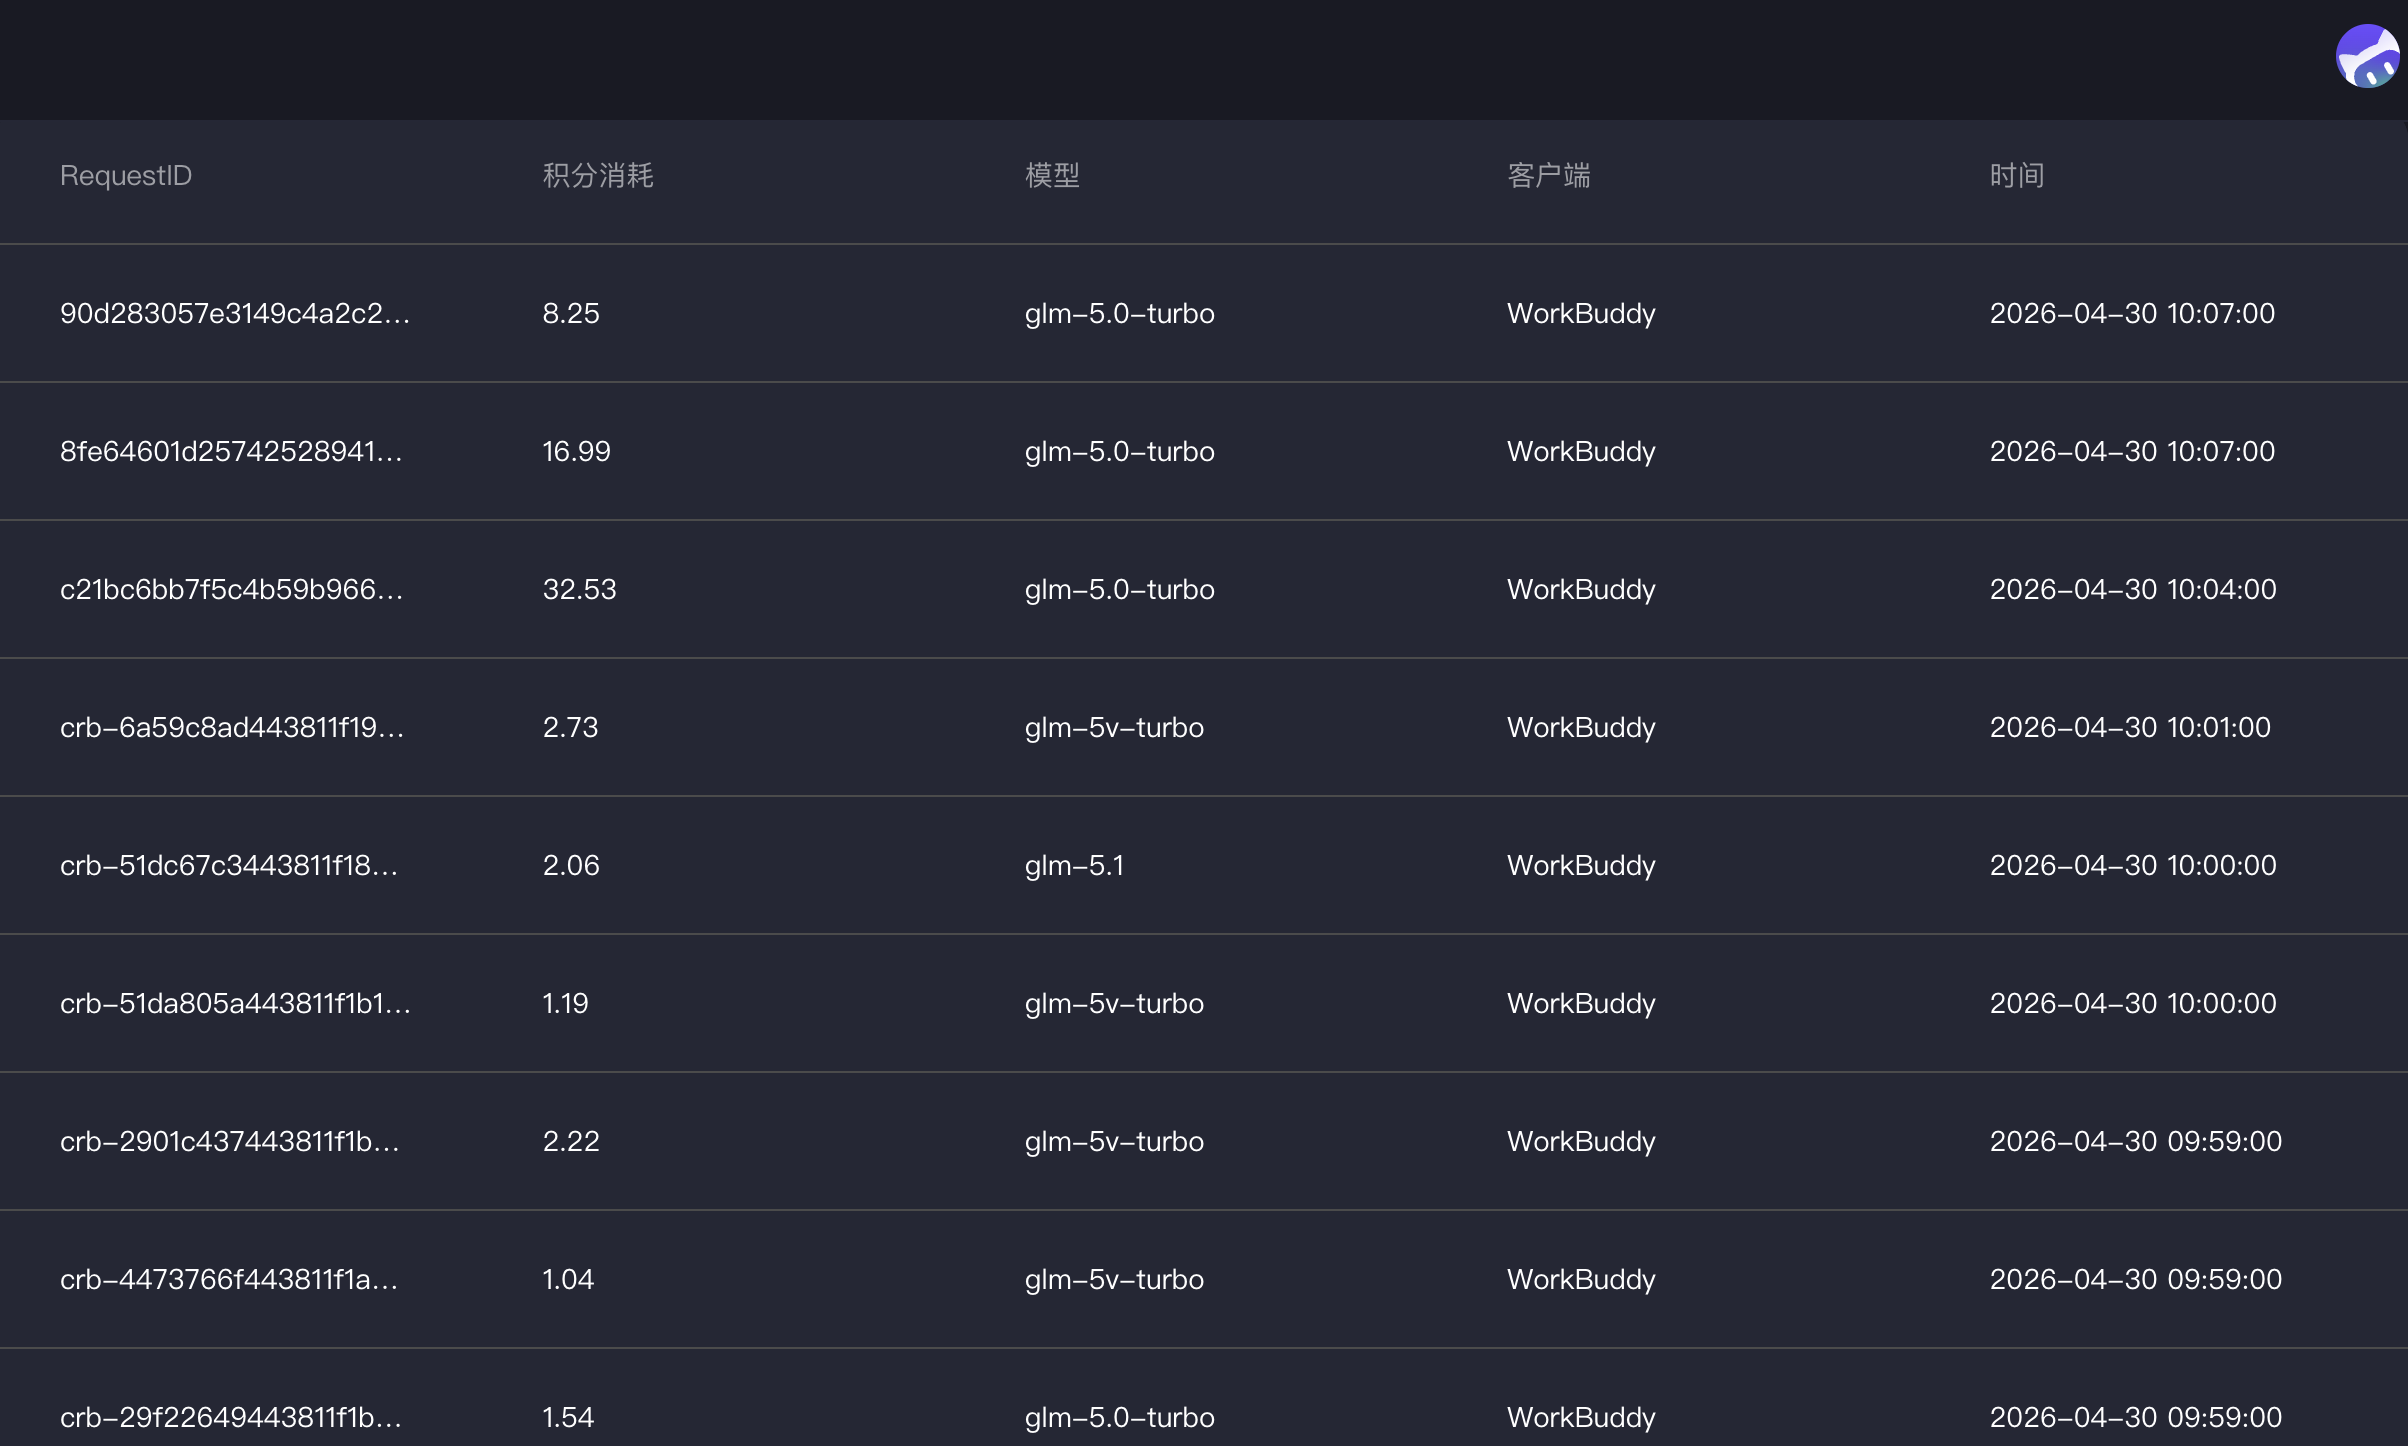Click glm-5.0-turbo in the 1.54 row
The height and width of the screenshot is (1446, 2408).
click(x=1119, y=1418)
